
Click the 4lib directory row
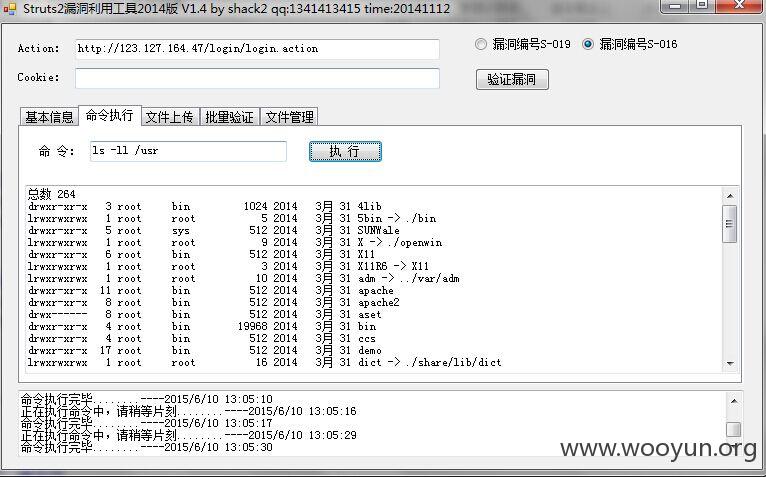click(x=205, y=206)
